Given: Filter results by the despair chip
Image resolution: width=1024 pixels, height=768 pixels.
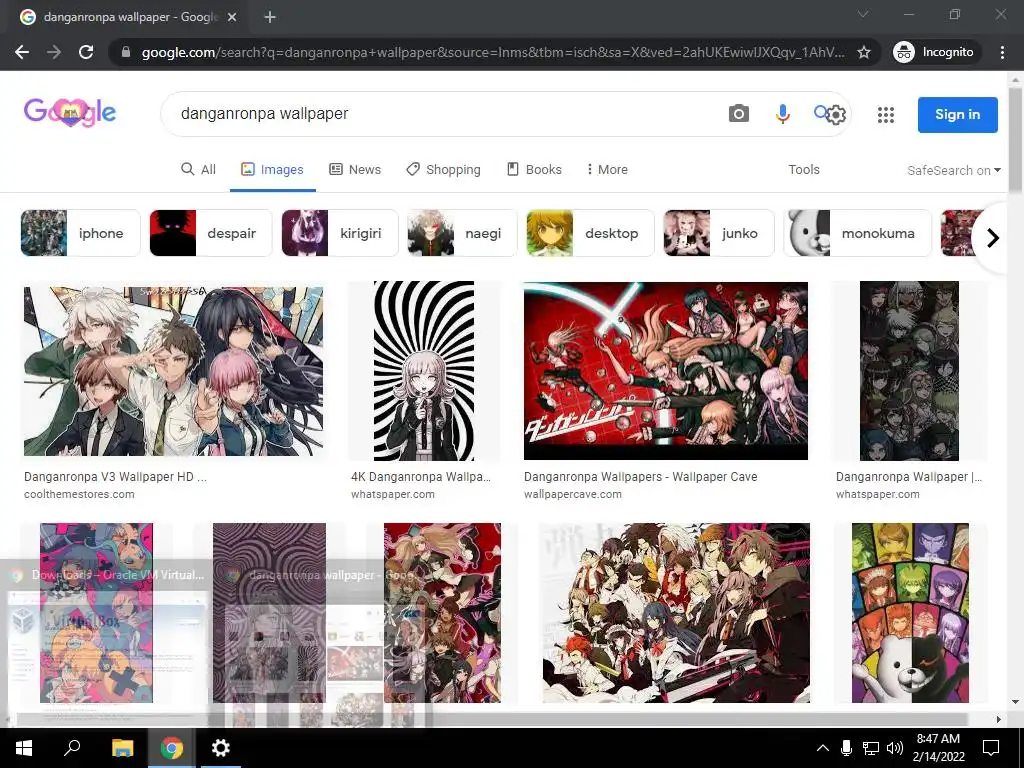Looking at the screenshot, I should [211, 233].
